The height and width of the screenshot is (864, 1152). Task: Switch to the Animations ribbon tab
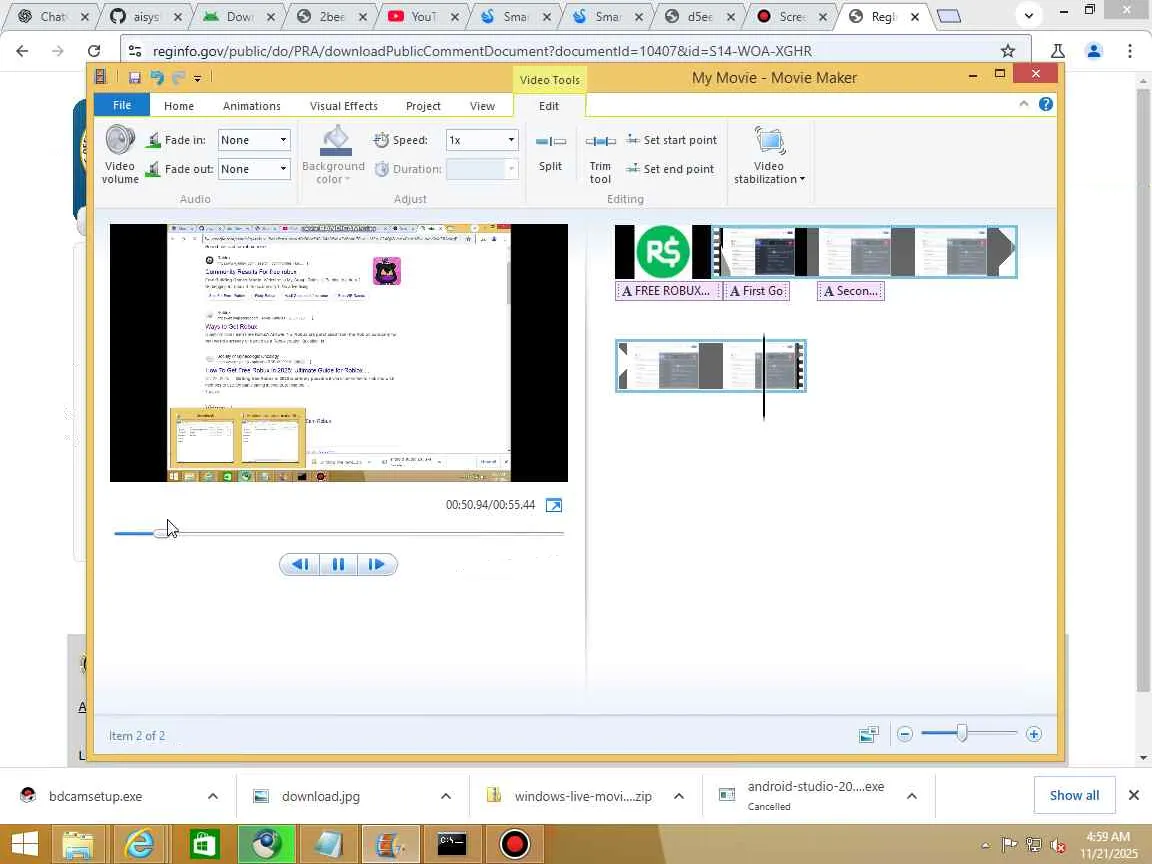point(252,106)
